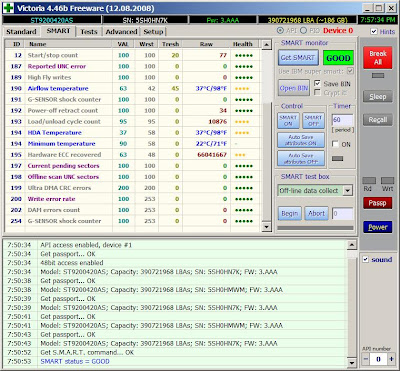Toggle the sound checkbox
The width and height of the screenshot is (400, 371).
pyautogui.click(x=366, y=259)
